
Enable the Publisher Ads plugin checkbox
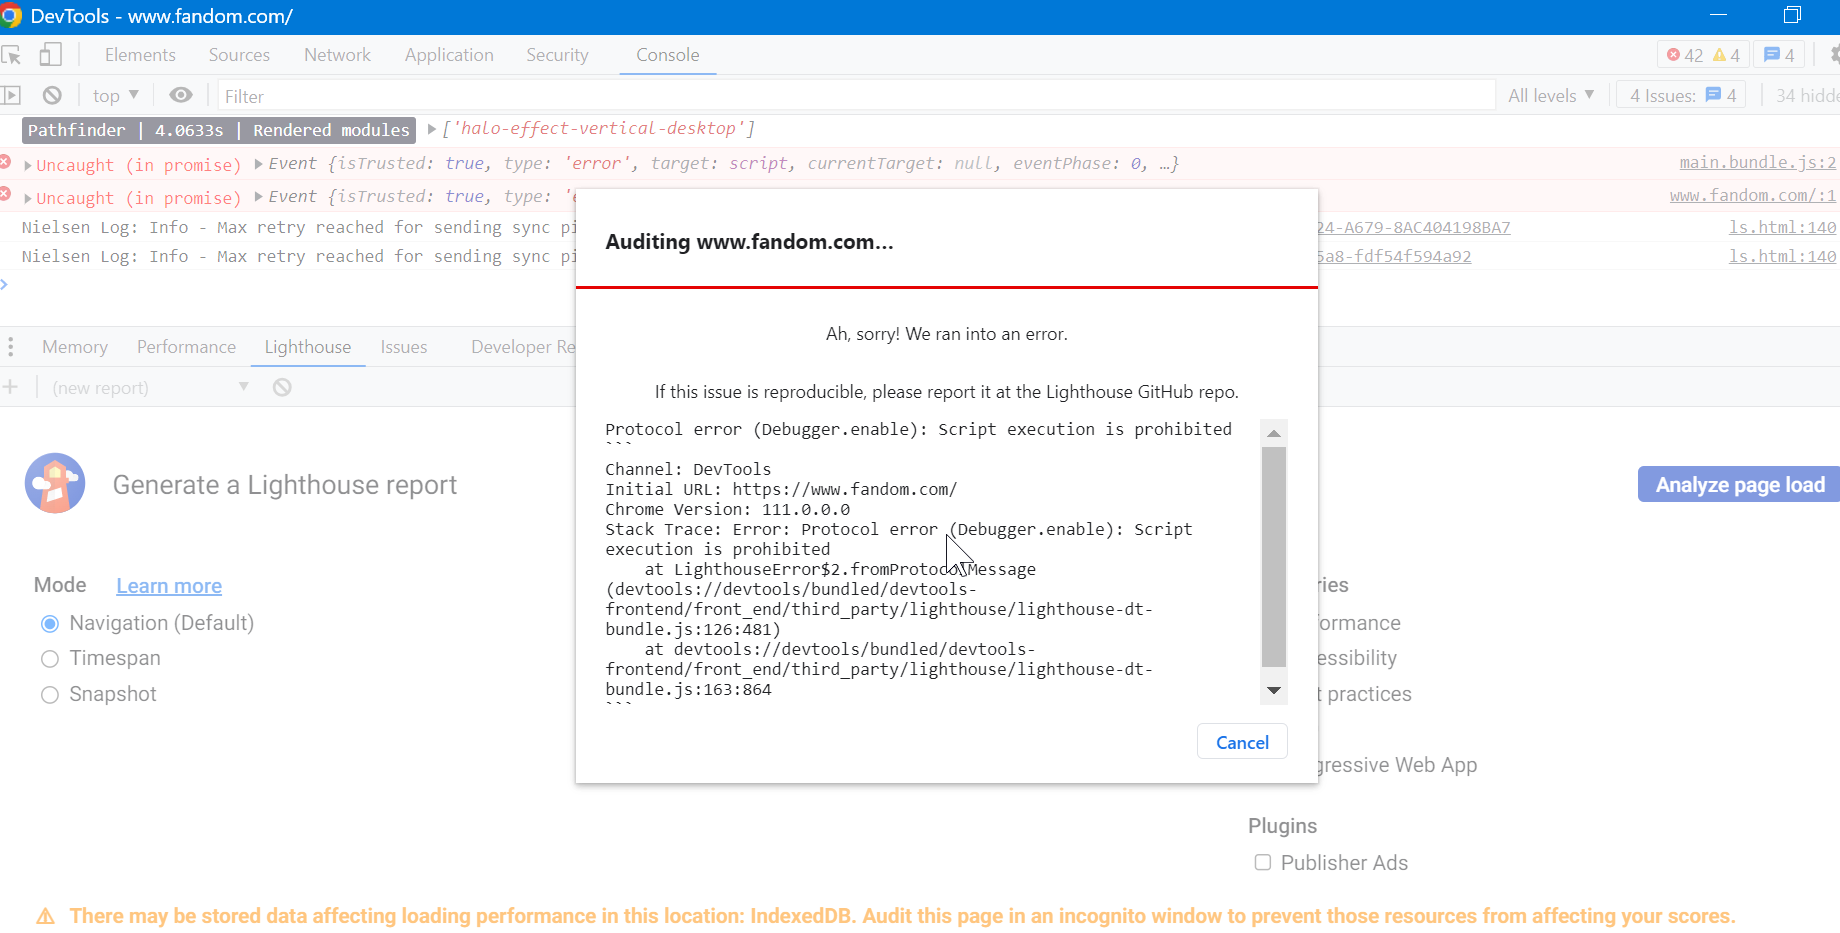[x=1263, y=862]
